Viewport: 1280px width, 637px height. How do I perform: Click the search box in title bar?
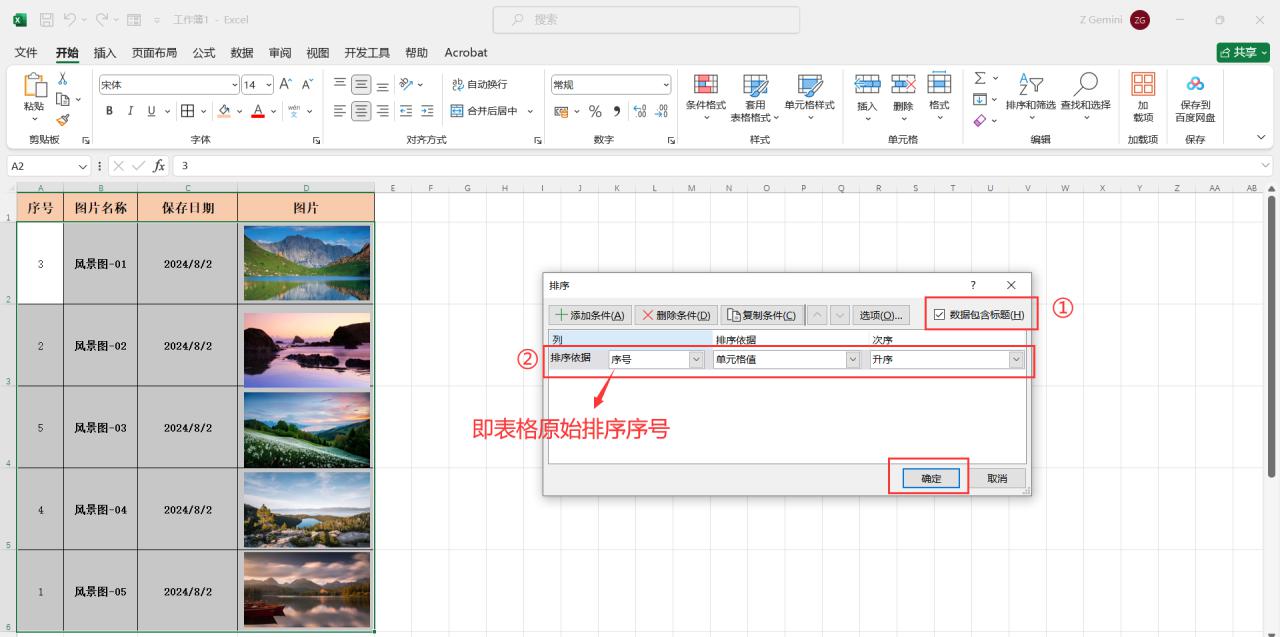tap(646, 20)
